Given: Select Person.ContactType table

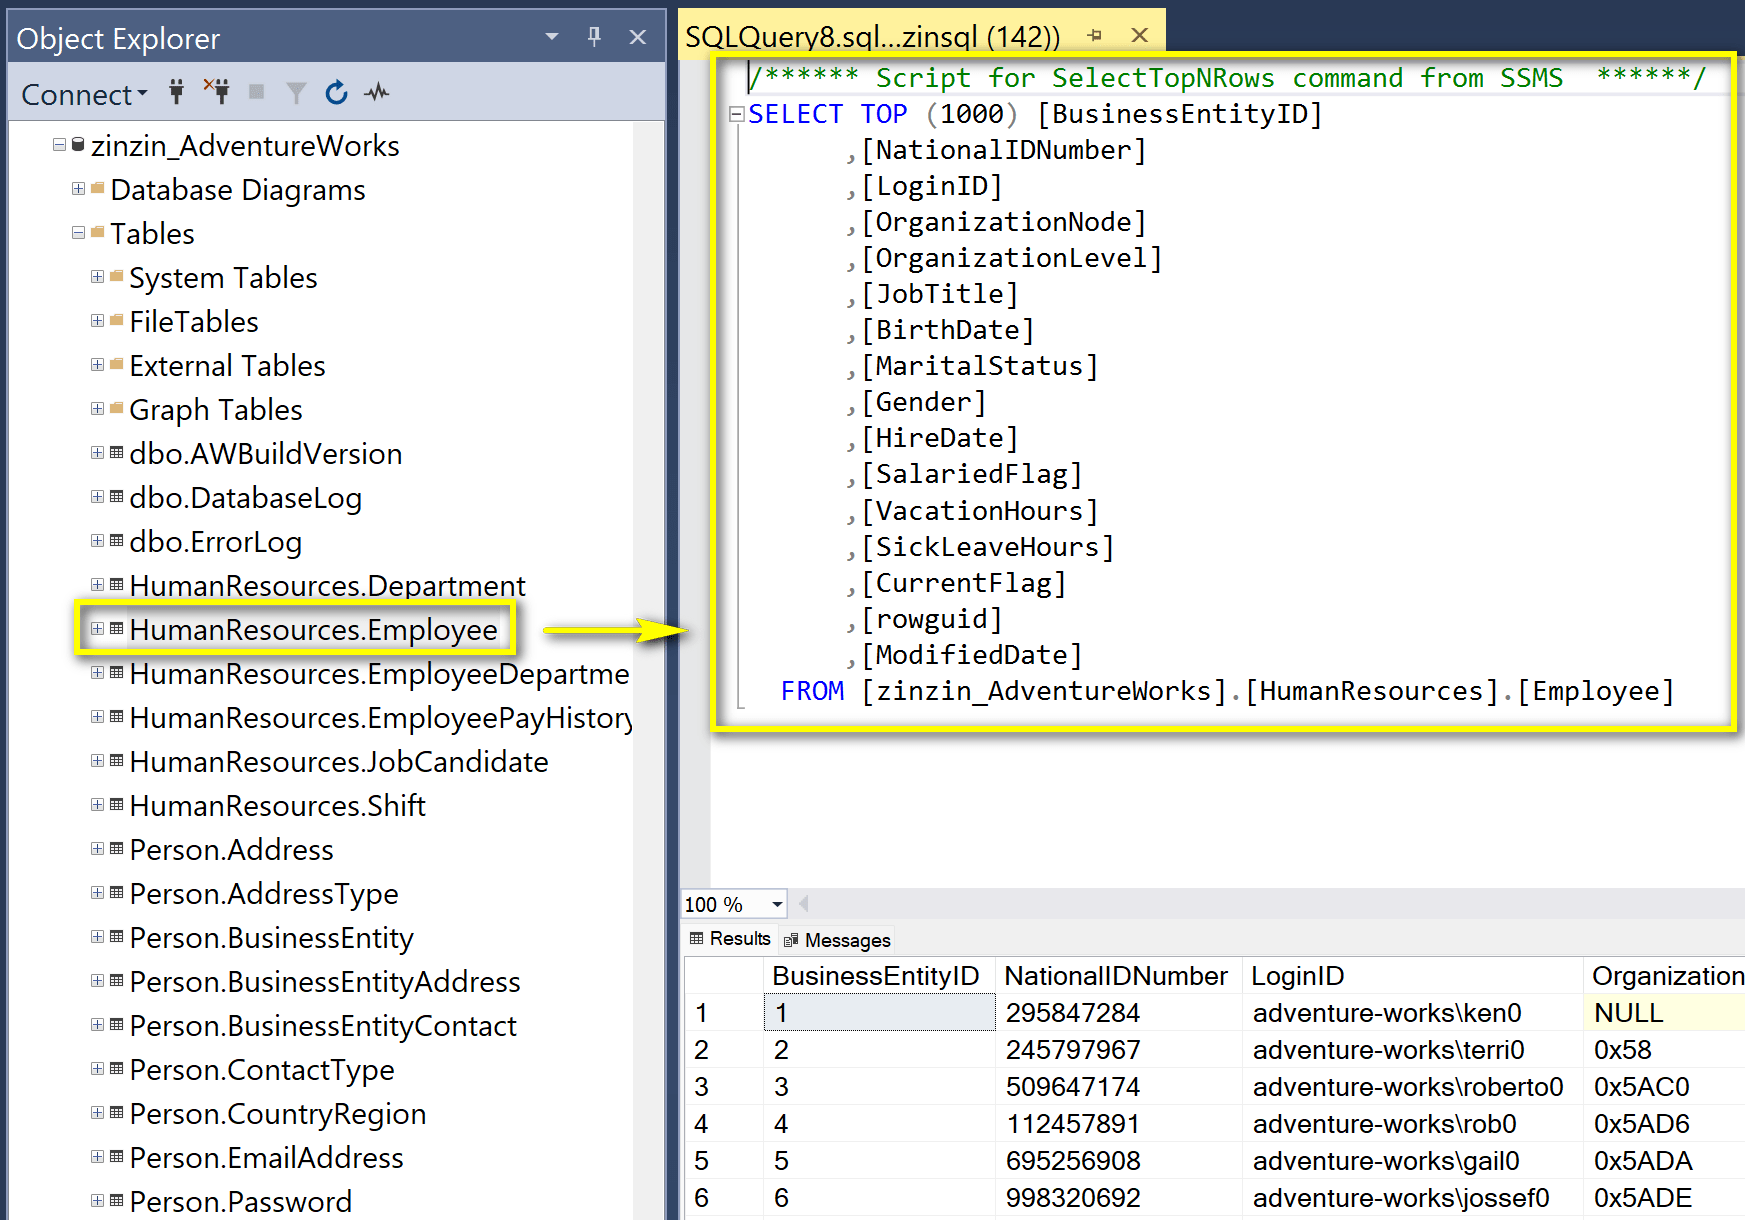Looking at the screenshot, I should click(x=262, y=1070).
